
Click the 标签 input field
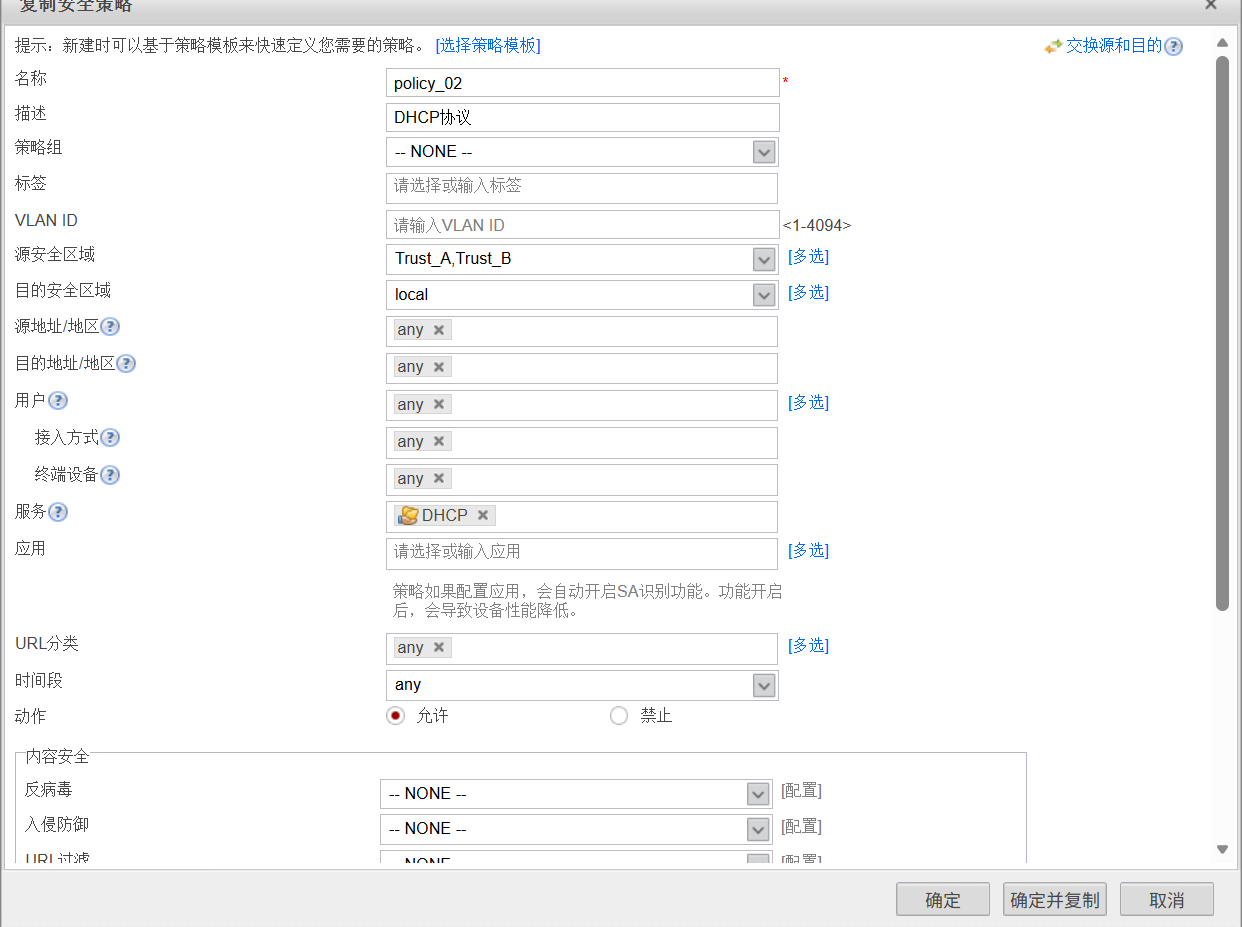(x=582, y=188)
